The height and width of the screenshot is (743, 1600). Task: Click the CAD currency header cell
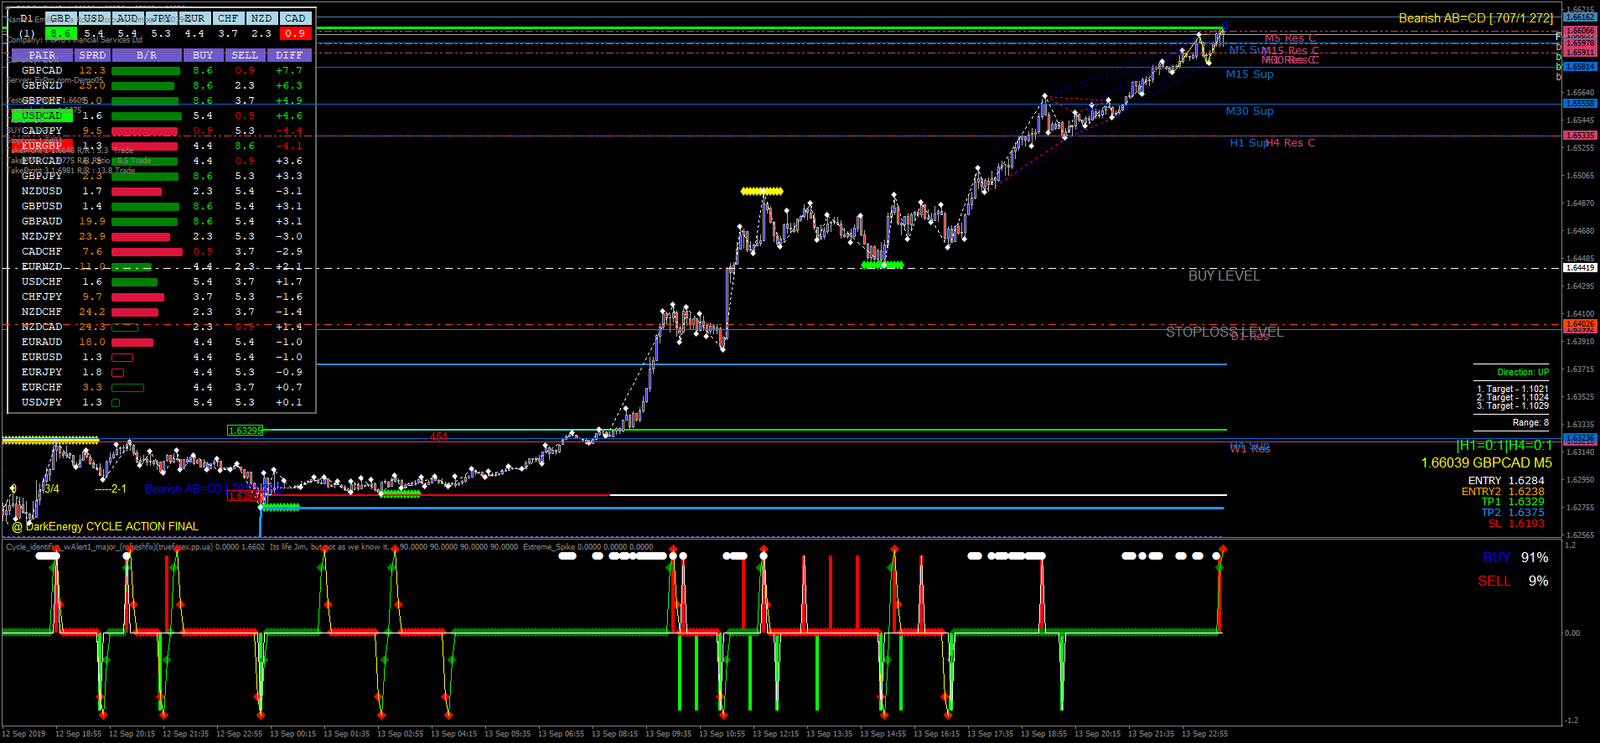(295, 18)
